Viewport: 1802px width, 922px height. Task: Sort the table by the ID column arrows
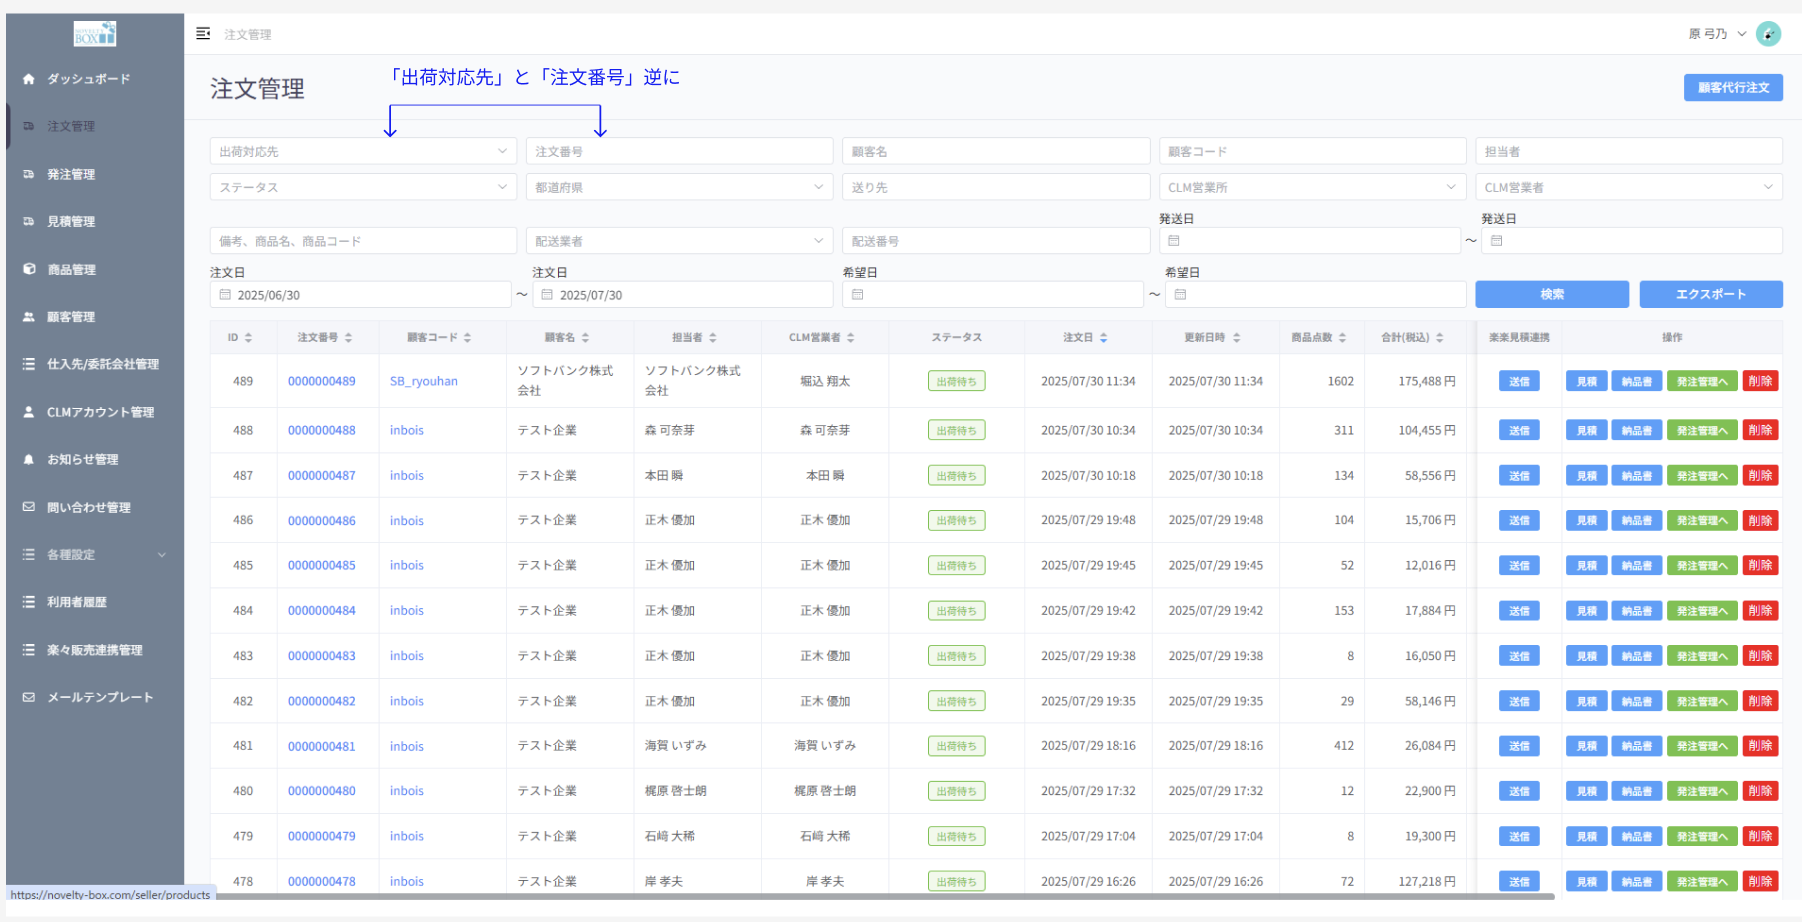(x=248, y=338)
